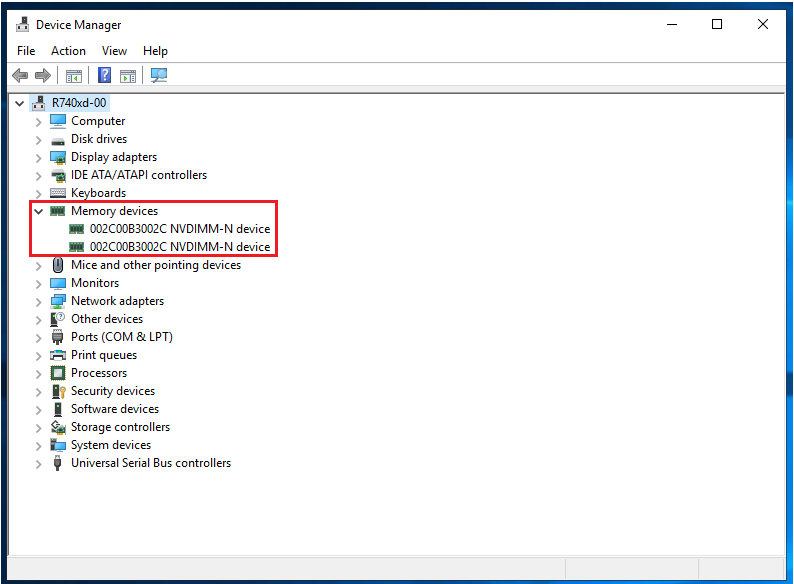Collapse the R740xd-00 root node

tap(20, 103)
